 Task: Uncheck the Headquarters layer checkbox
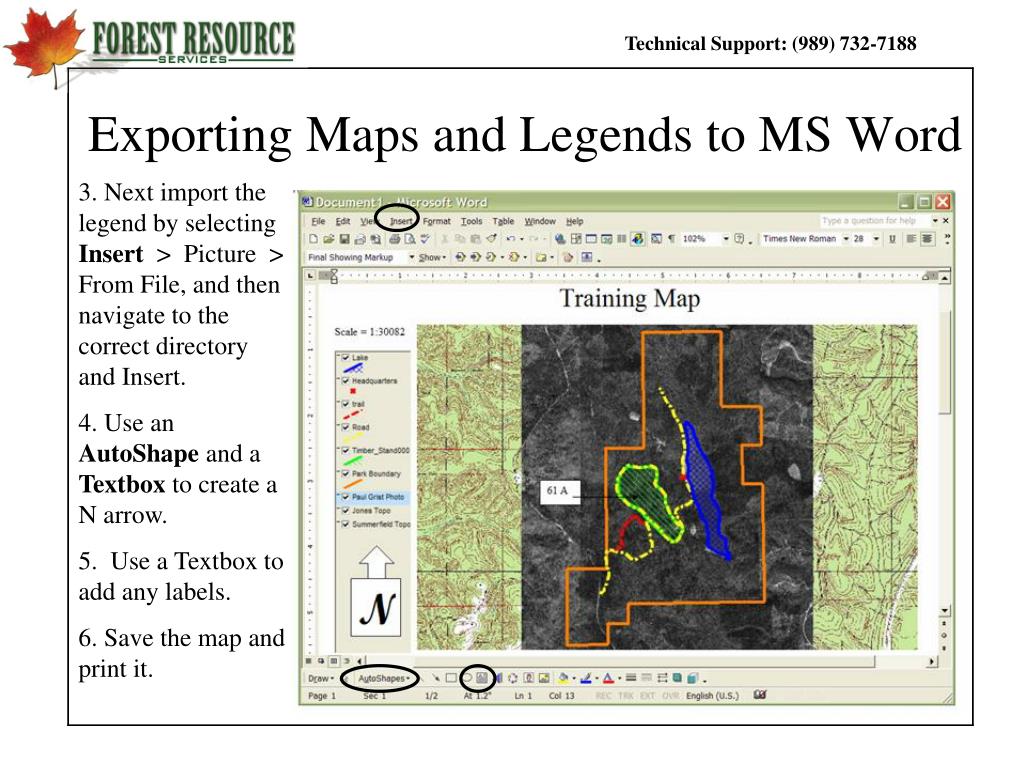(346, 380)
